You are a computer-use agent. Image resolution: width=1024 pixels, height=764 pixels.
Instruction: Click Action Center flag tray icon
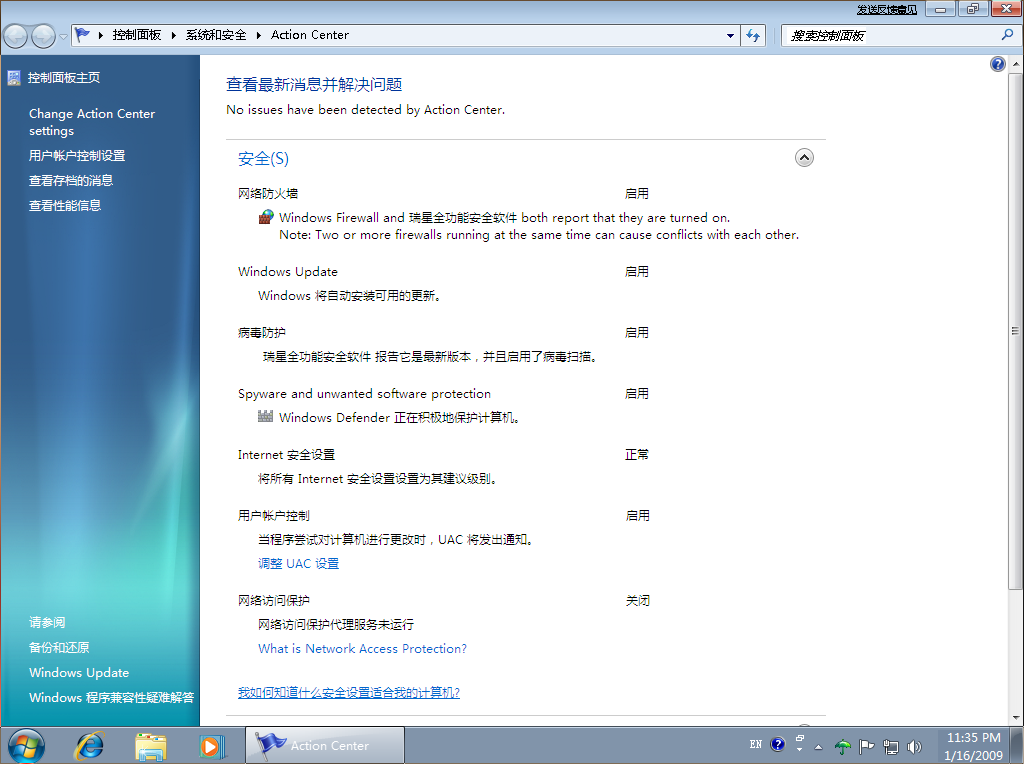pos(867,746)
